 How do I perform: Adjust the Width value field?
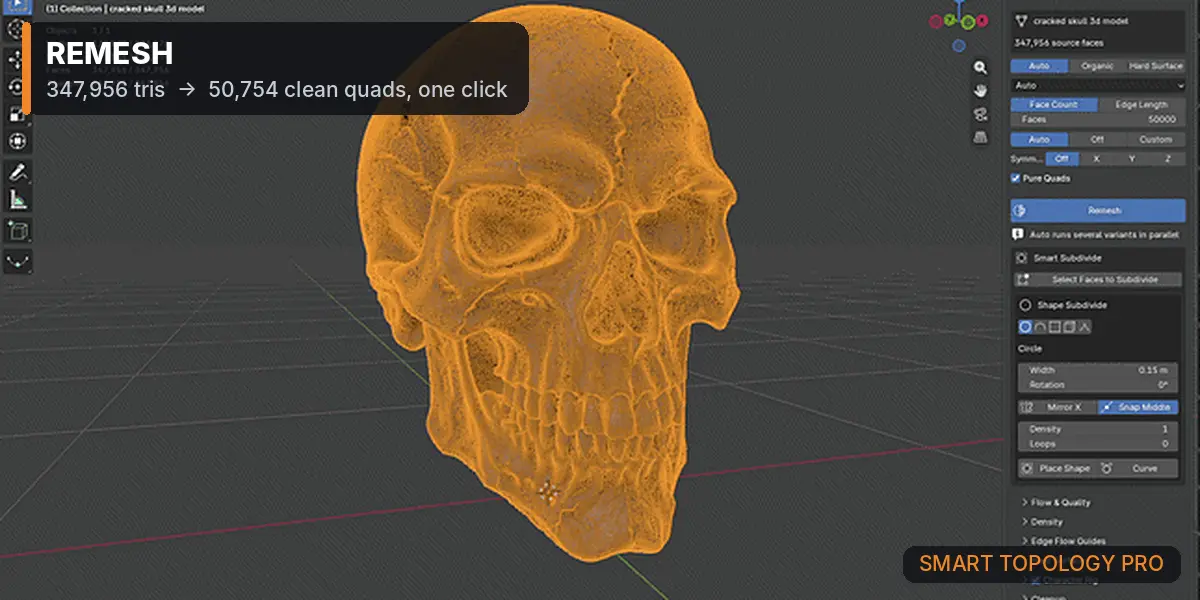click(1098, 370)
